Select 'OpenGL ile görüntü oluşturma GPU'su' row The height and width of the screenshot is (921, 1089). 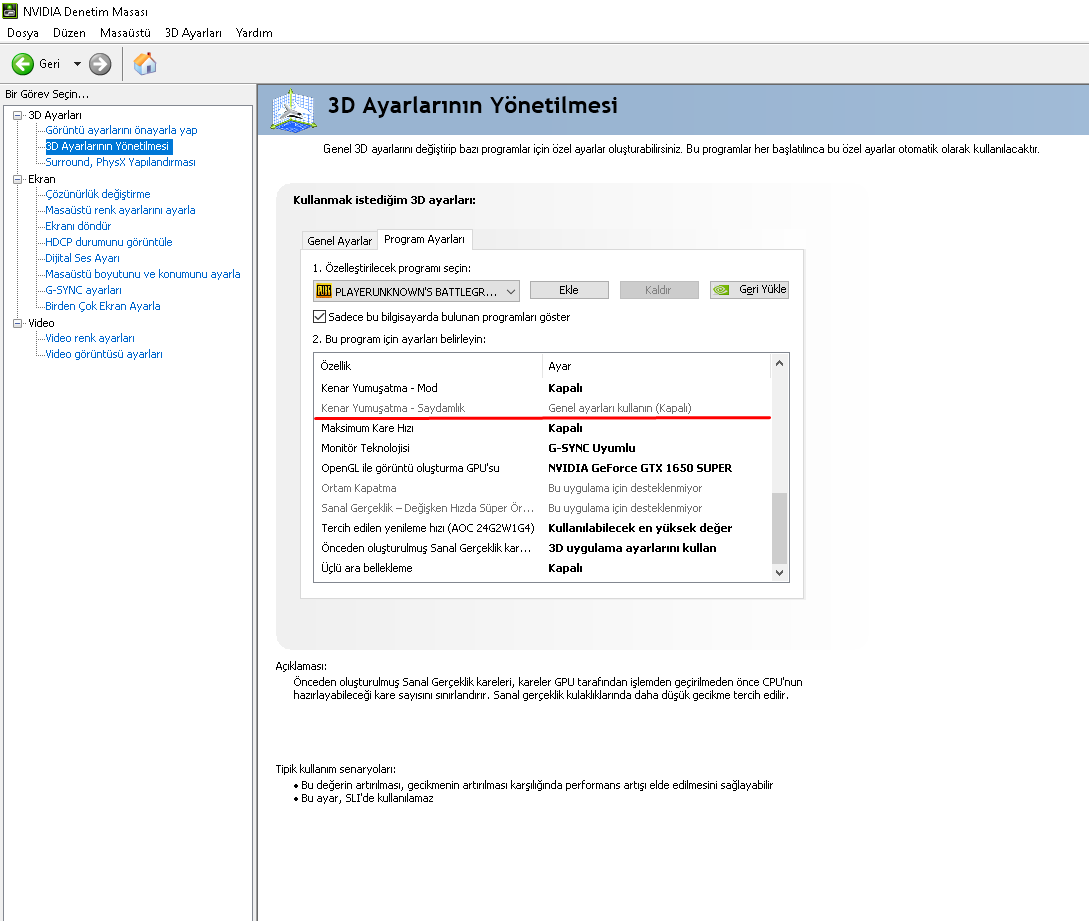[542, 468]
